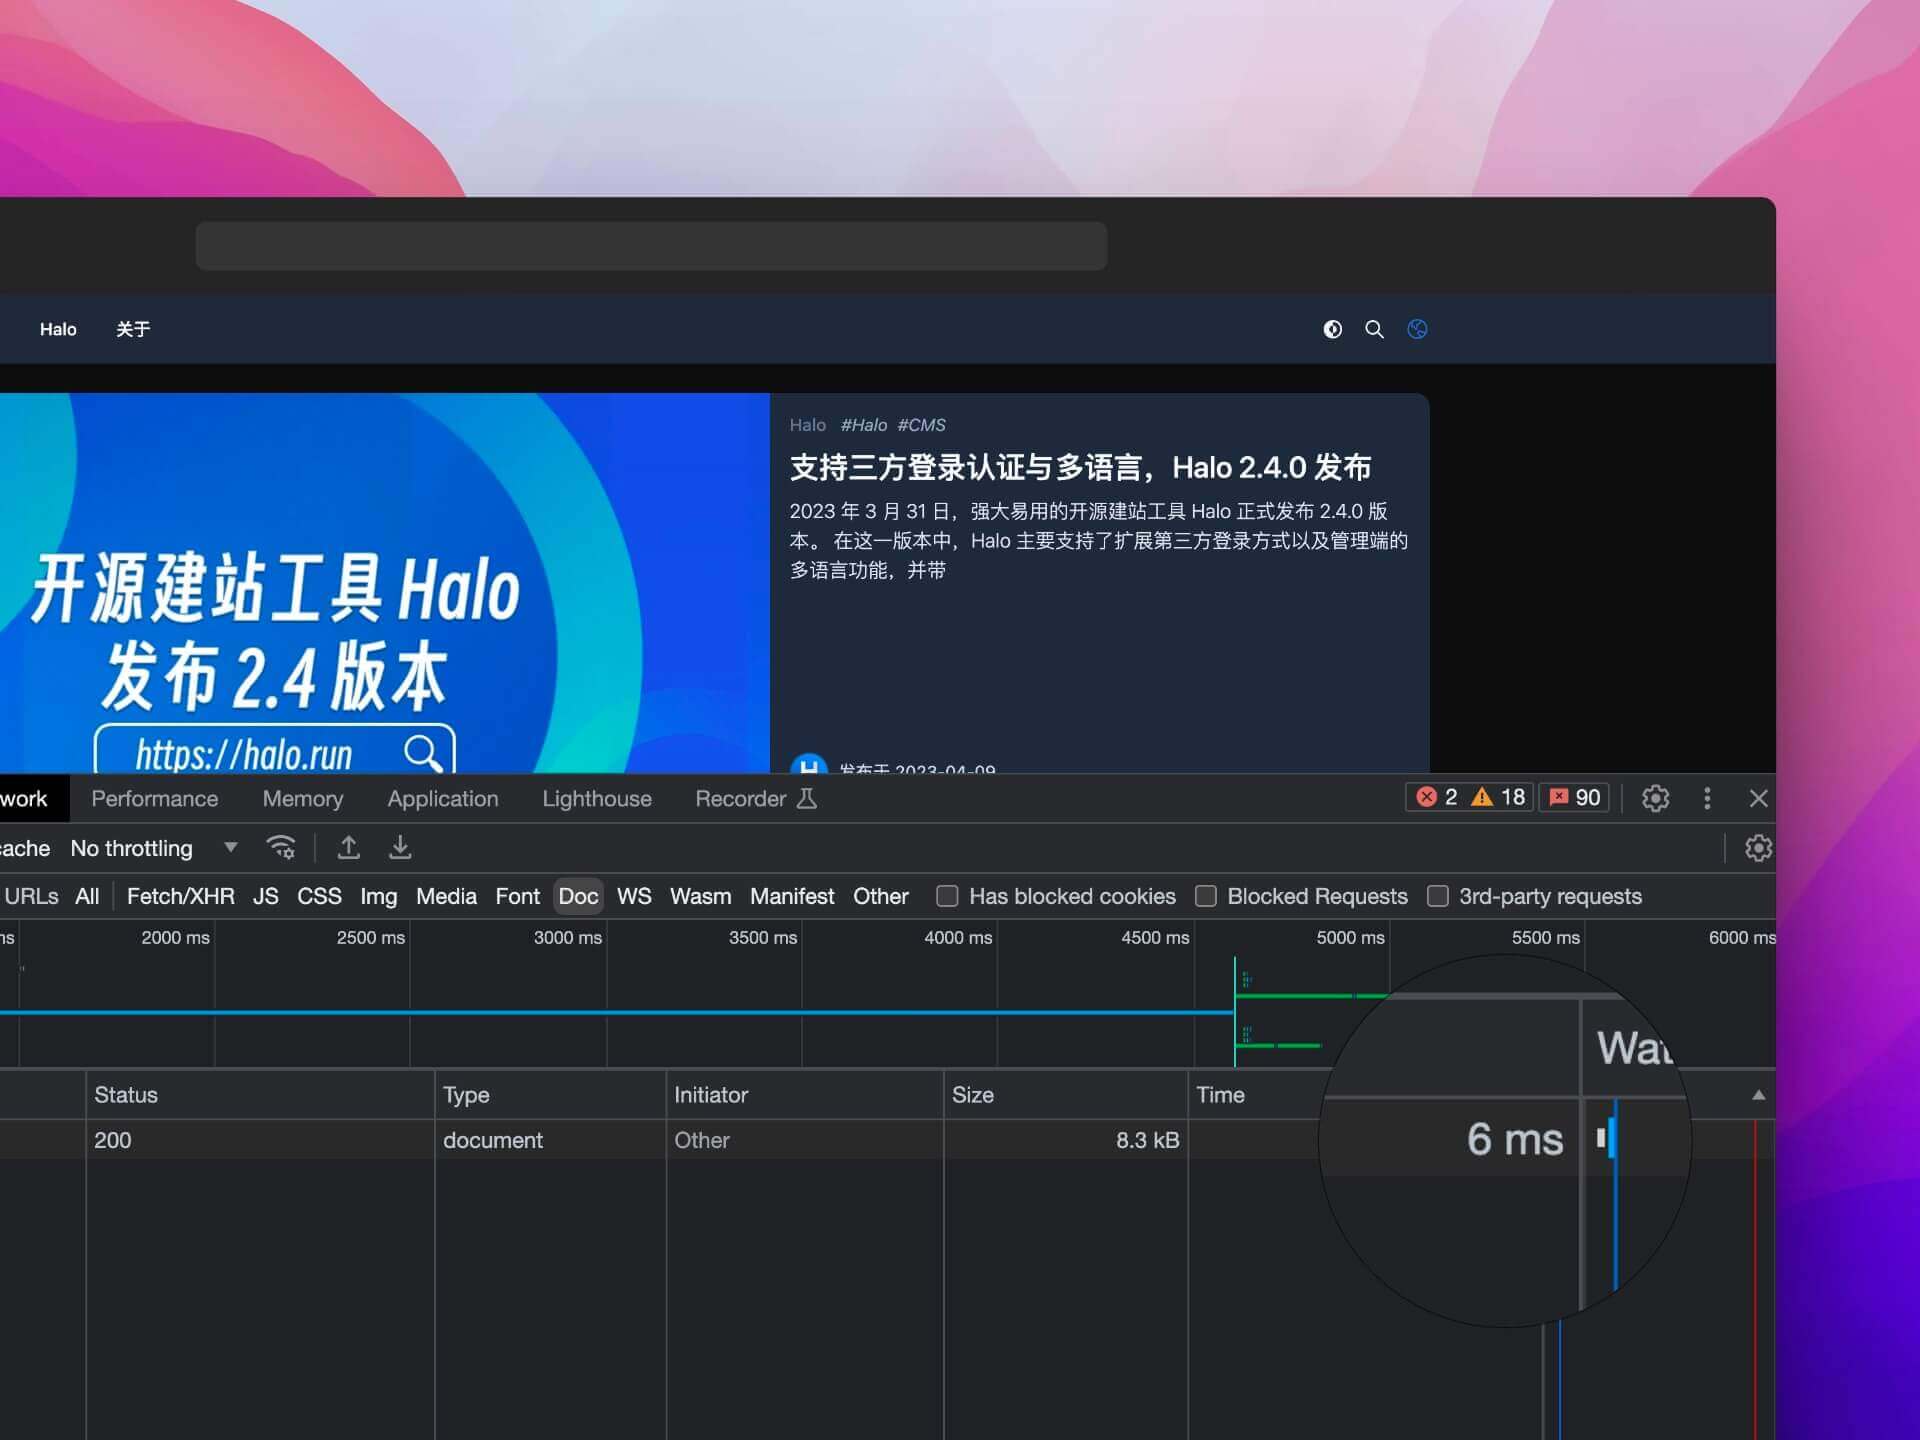Click the site search magnifier icon
Viewport: 1920px width, 1440px height.
pyautogui.click(x=1374, y=329)
